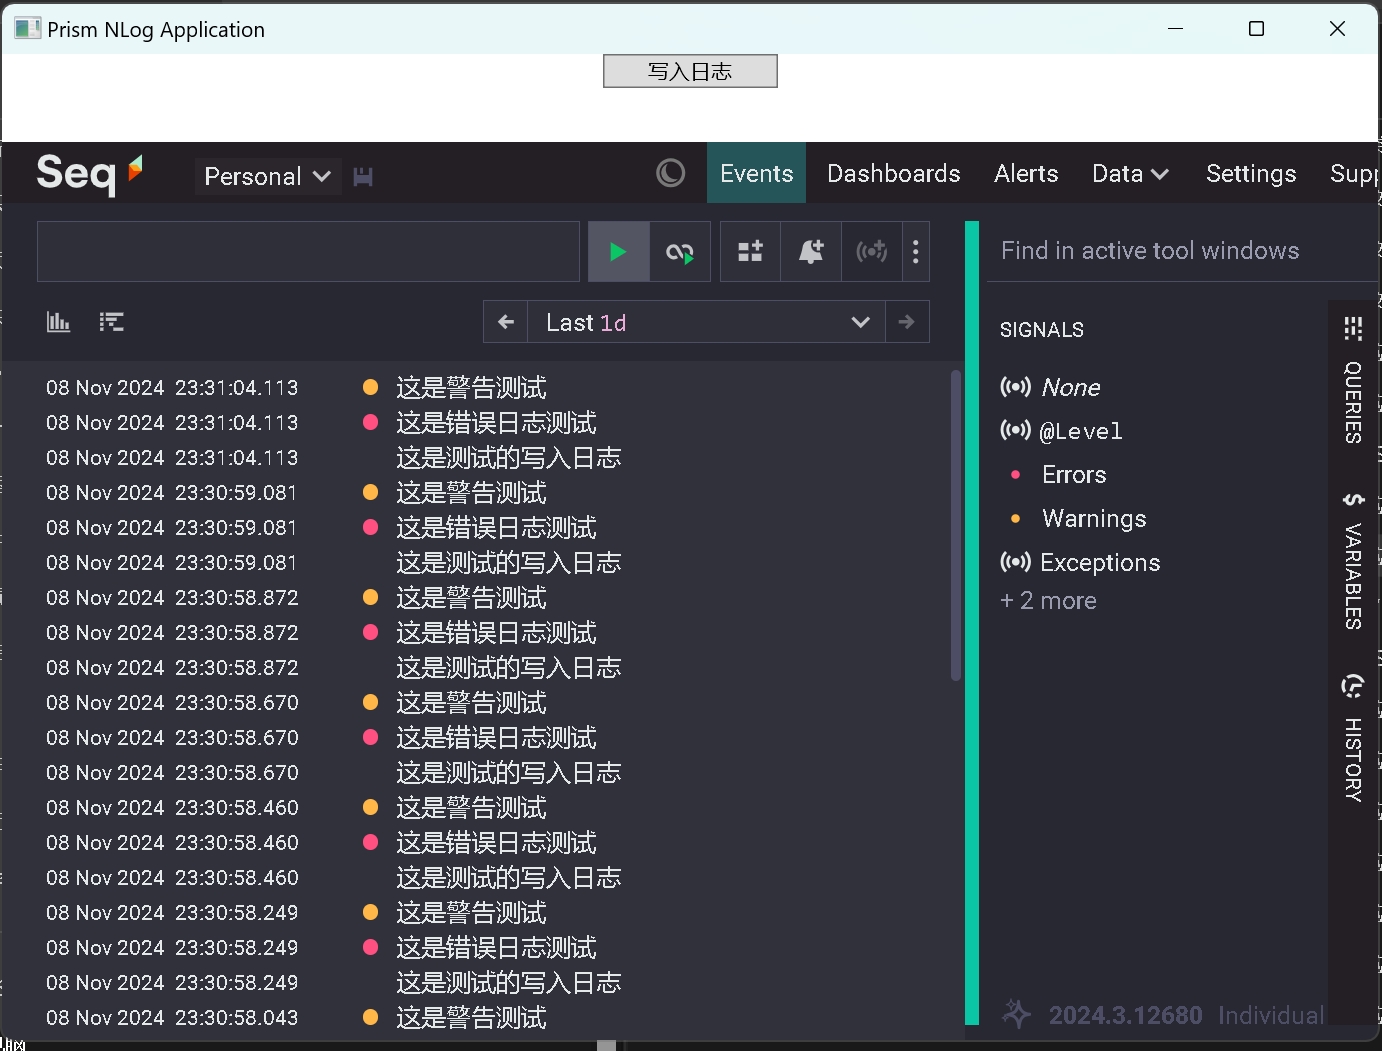1382x1051 pixels.
Task: Click the query filter input box
Action: click(308, 251)
